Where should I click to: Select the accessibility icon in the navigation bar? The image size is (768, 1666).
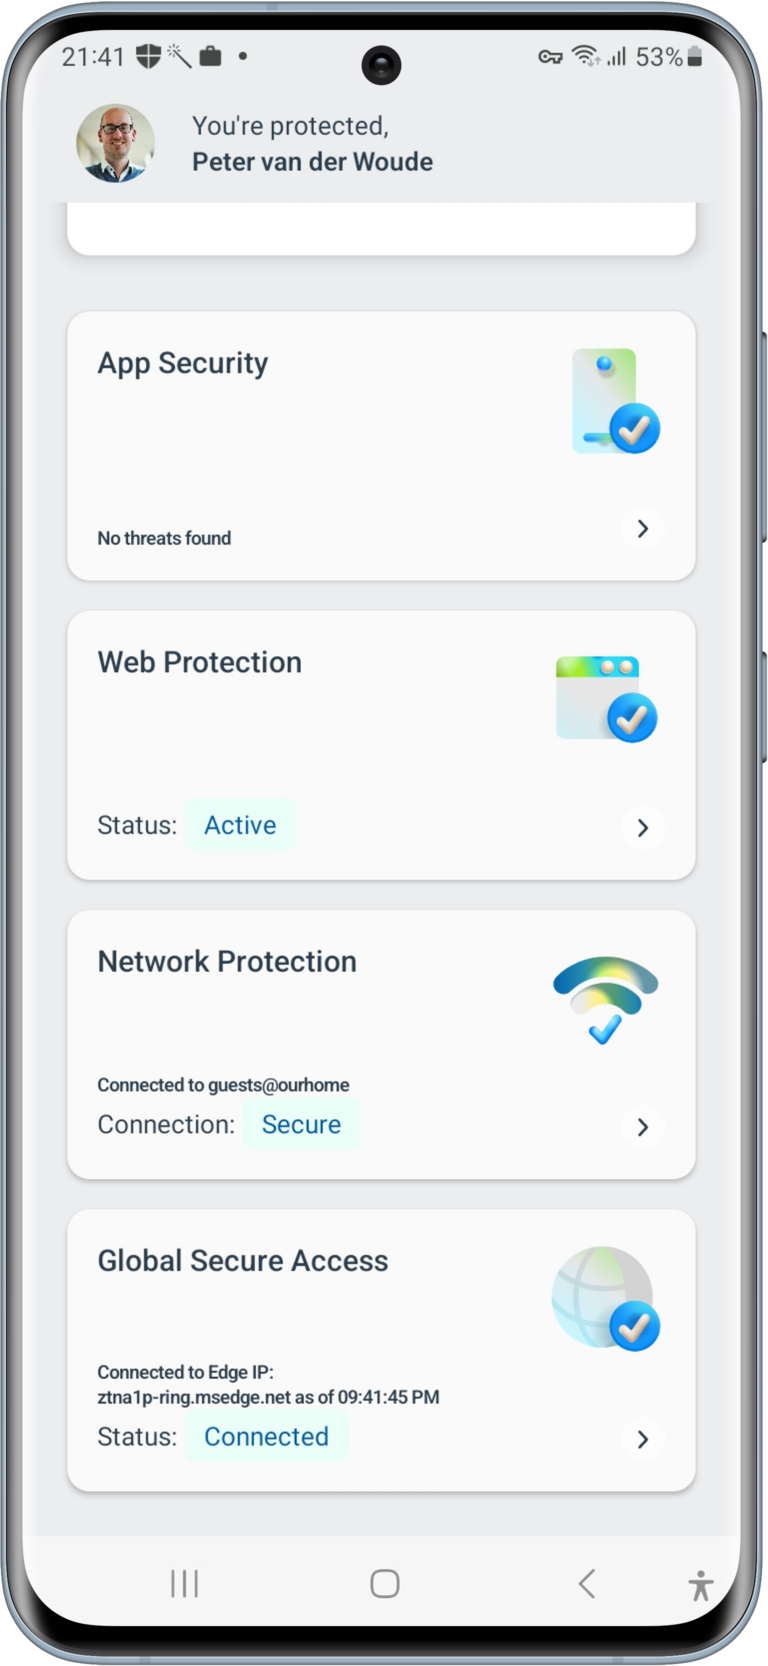pos(701,1585)
